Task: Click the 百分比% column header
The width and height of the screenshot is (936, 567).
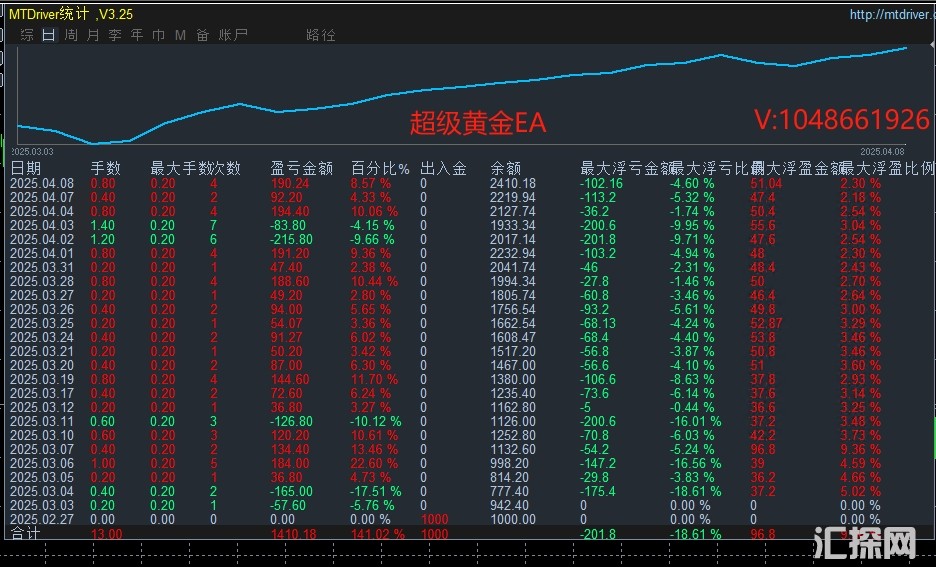Action: (x=380, y=169)
